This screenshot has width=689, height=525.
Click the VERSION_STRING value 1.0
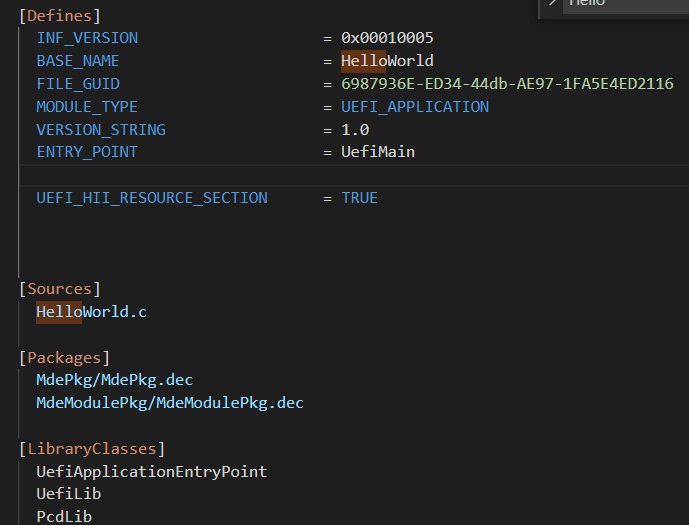tap(355, 130)
